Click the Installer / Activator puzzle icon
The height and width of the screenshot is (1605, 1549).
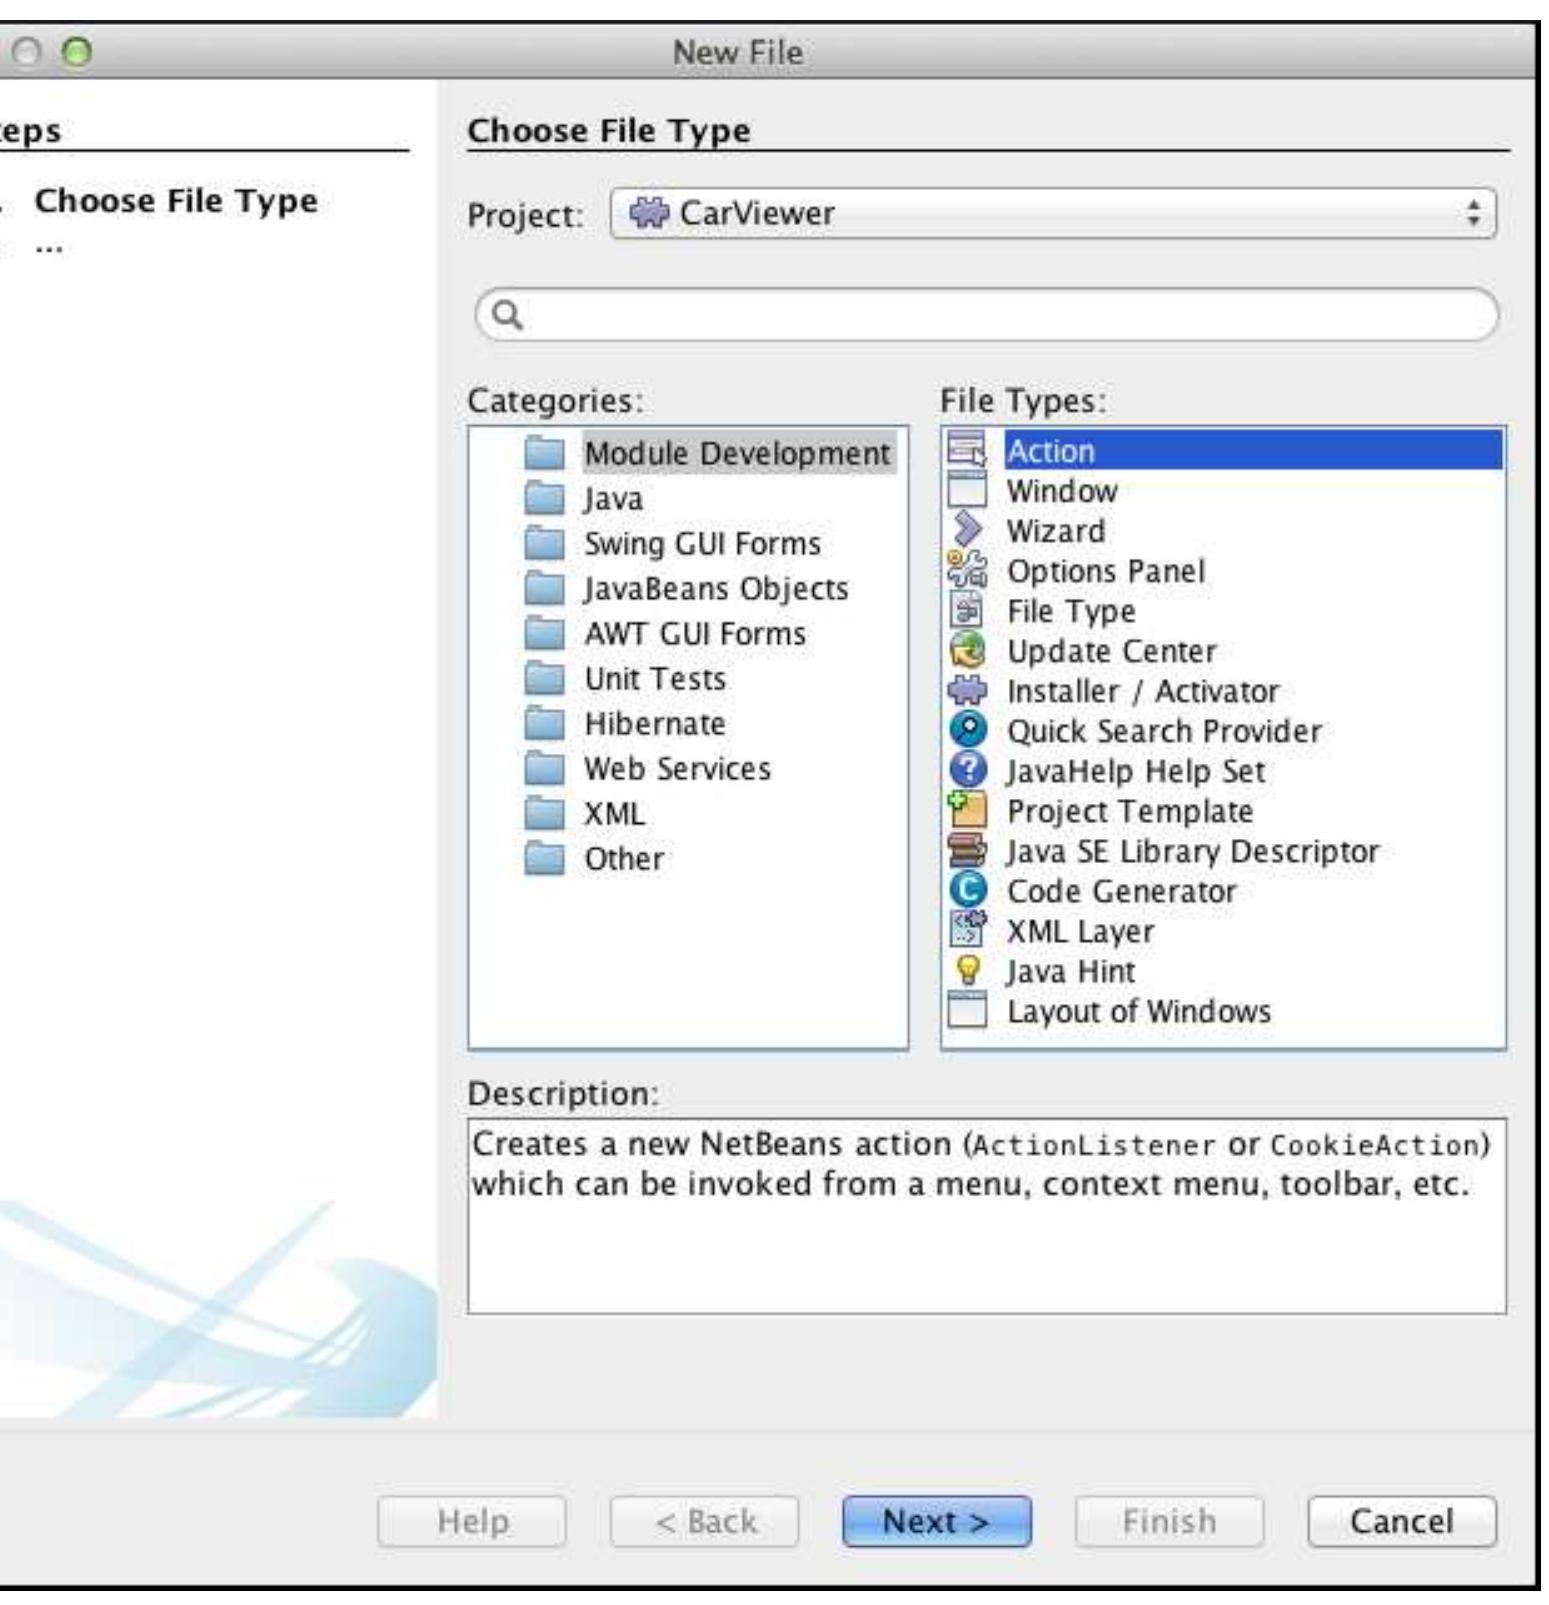tap(966, 690)
